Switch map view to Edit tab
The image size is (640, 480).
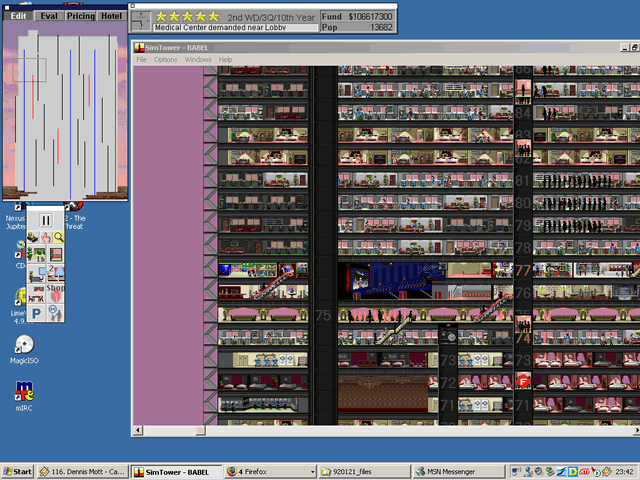pyautogui.click(x=17, y=16)
